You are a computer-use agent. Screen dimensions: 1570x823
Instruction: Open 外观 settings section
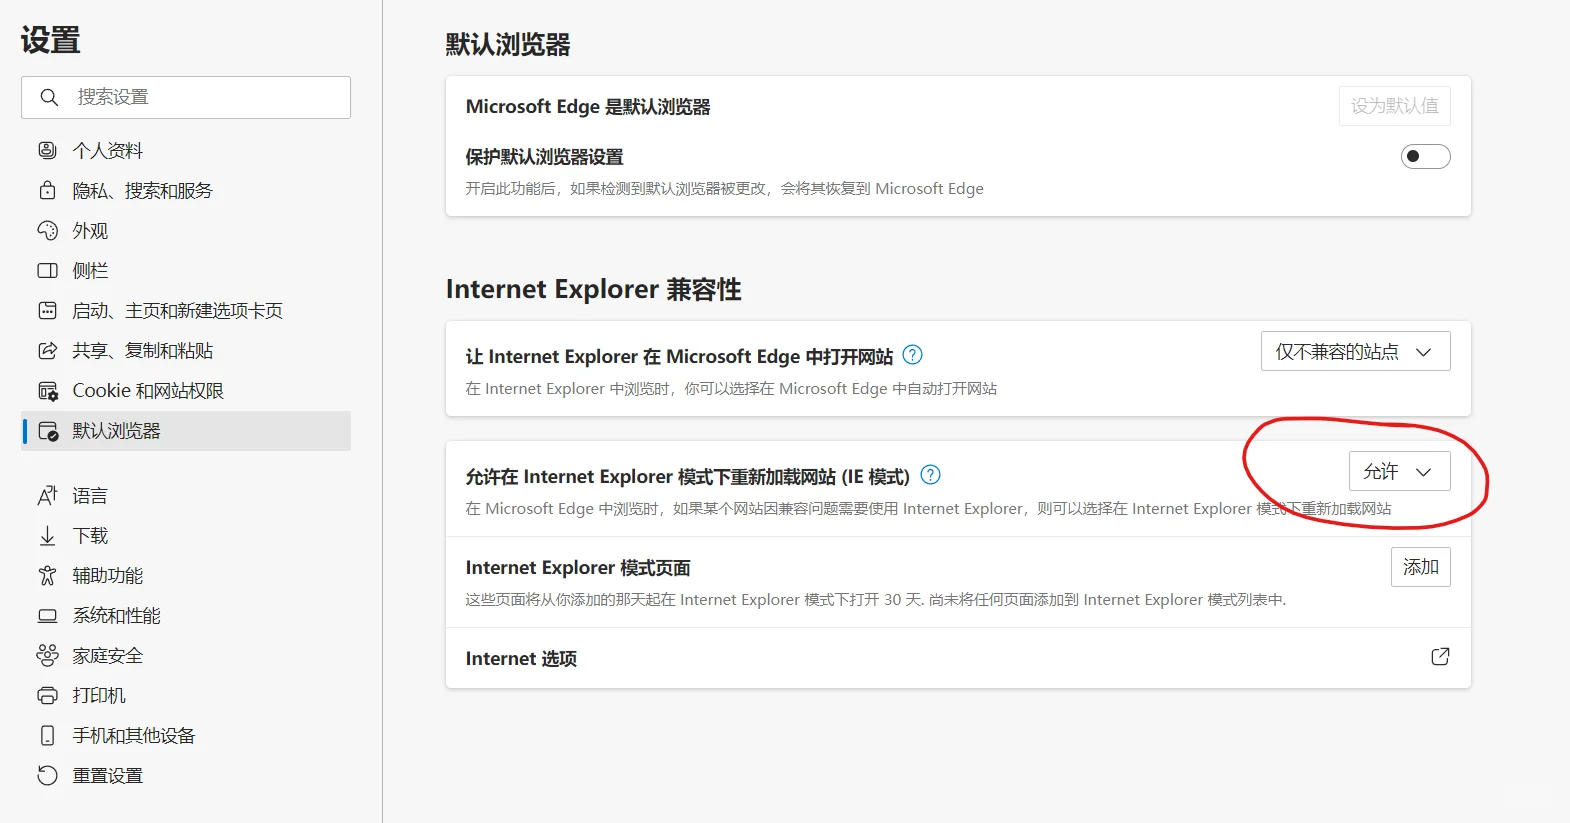tap(186, 230)
